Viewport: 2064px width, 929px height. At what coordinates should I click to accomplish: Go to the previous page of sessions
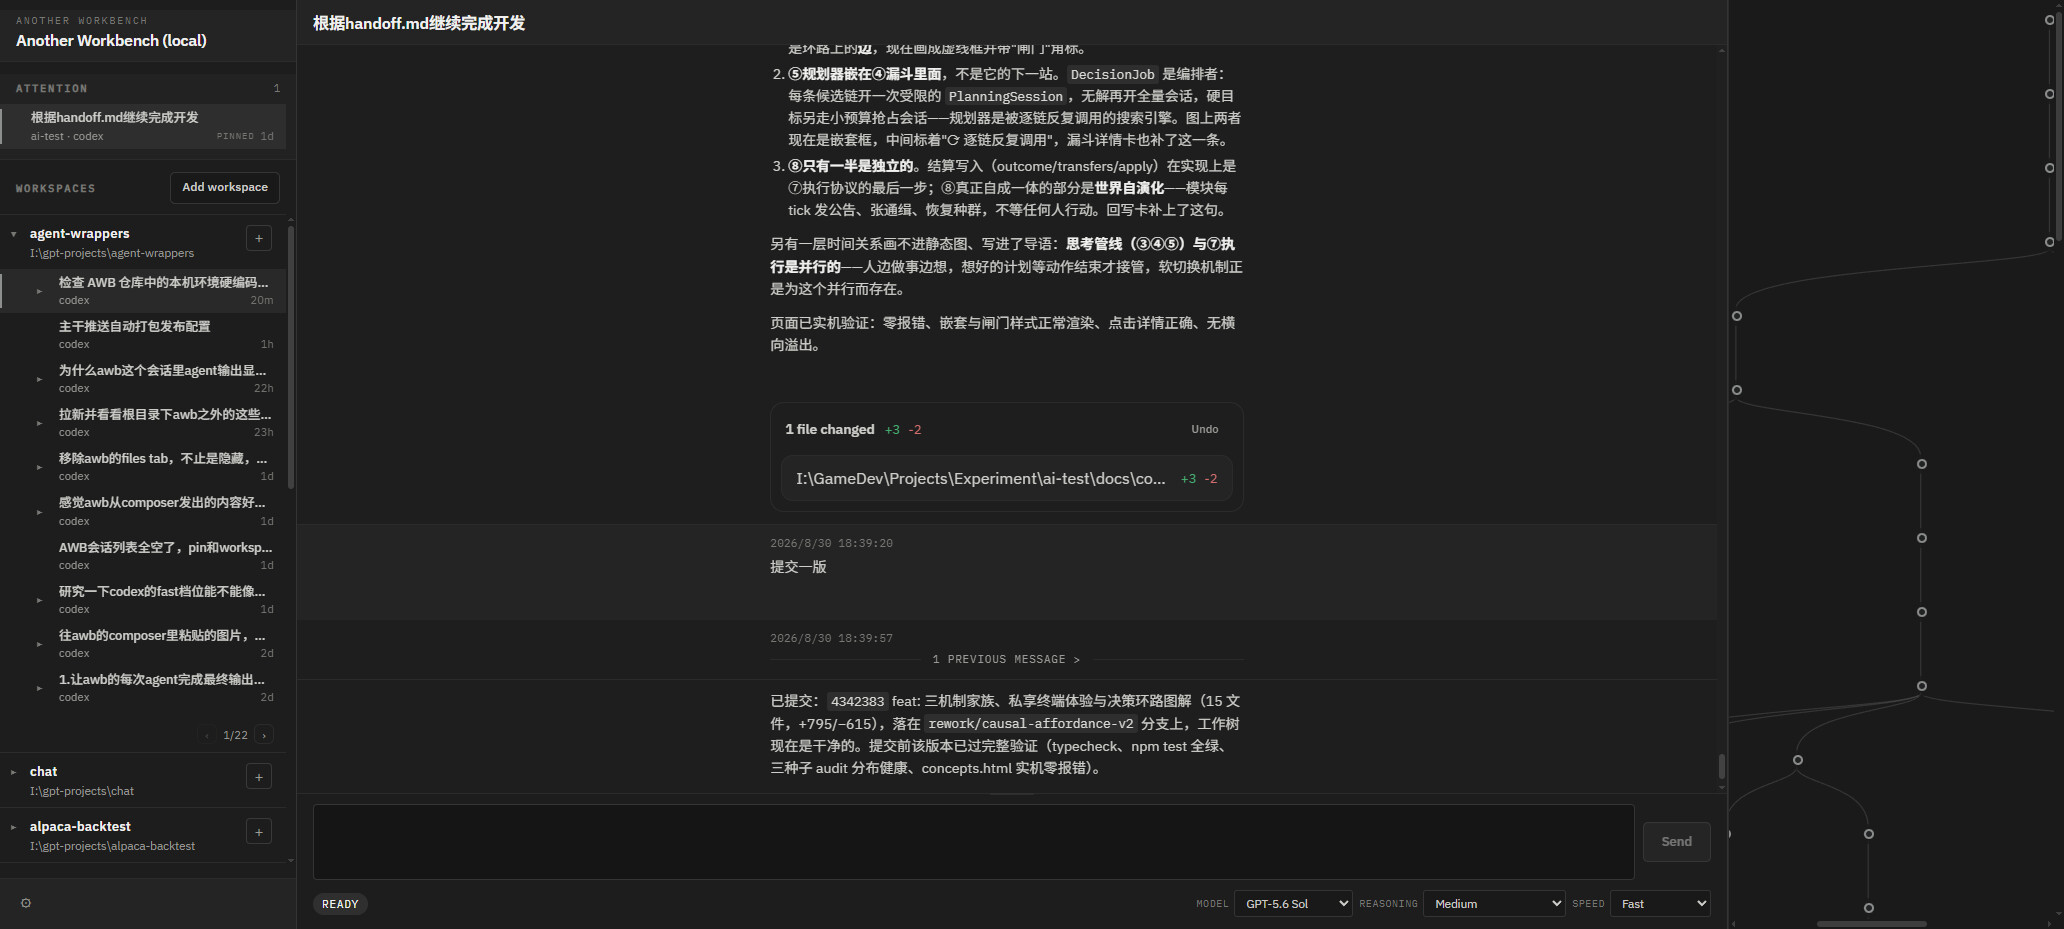click(207, 735)
